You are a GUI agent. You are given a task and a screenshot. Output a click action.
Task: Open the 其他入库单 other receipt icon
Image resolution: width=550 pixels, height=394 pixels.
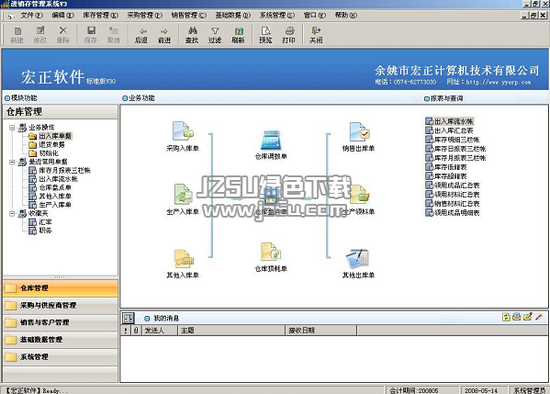coord(183,258)
